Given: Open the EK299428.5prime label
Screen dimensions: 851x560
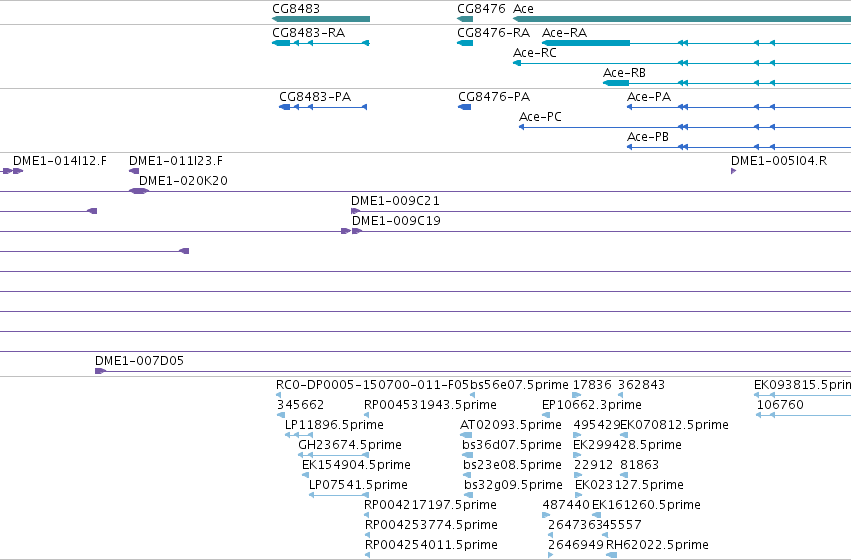Looking at the screenshot, I should (627, 445).
